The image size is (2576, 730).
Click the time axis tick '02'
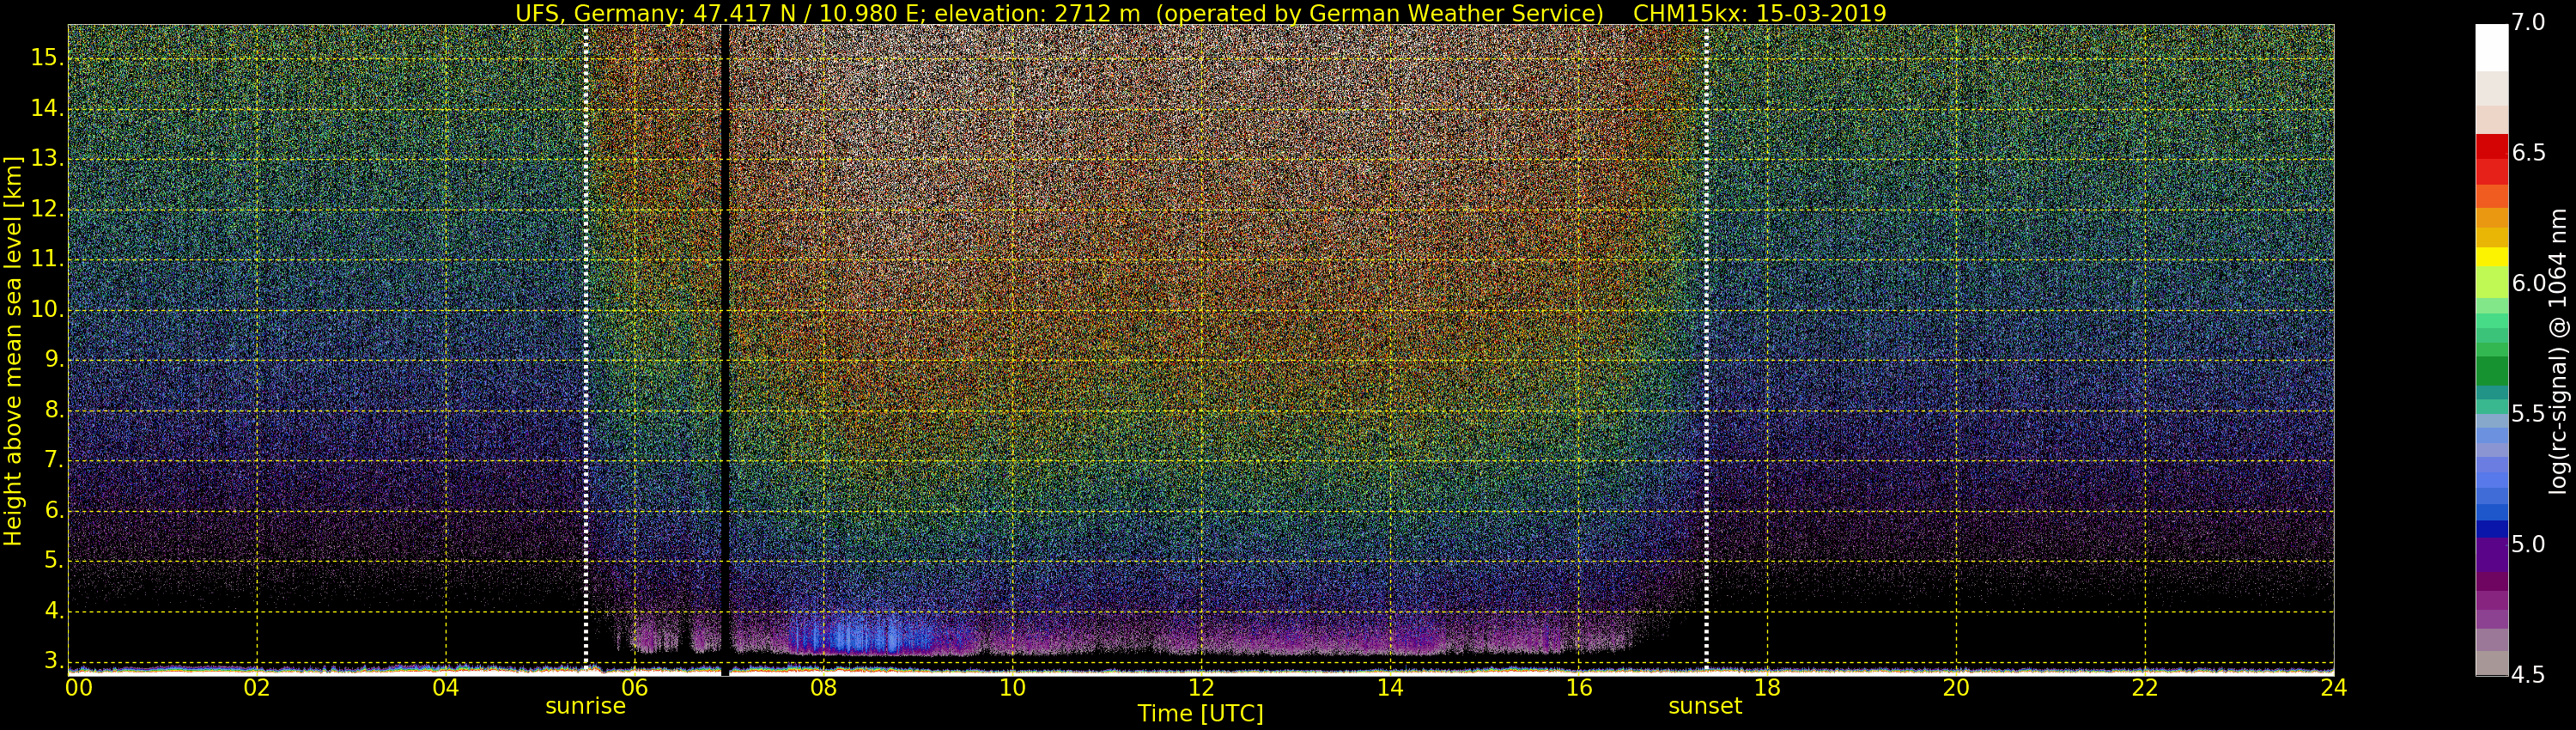(257, 688)
